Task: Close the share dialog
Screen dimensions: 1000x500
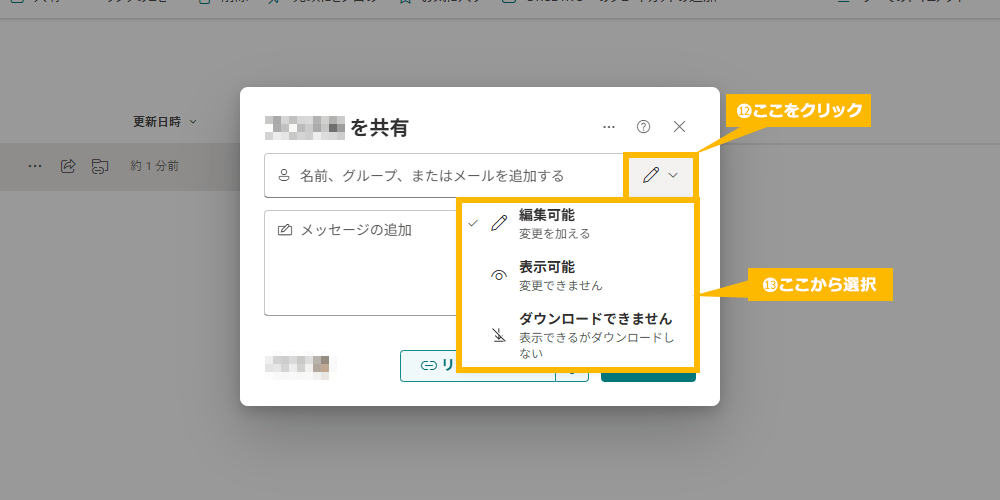Action: tap(679, 127)
